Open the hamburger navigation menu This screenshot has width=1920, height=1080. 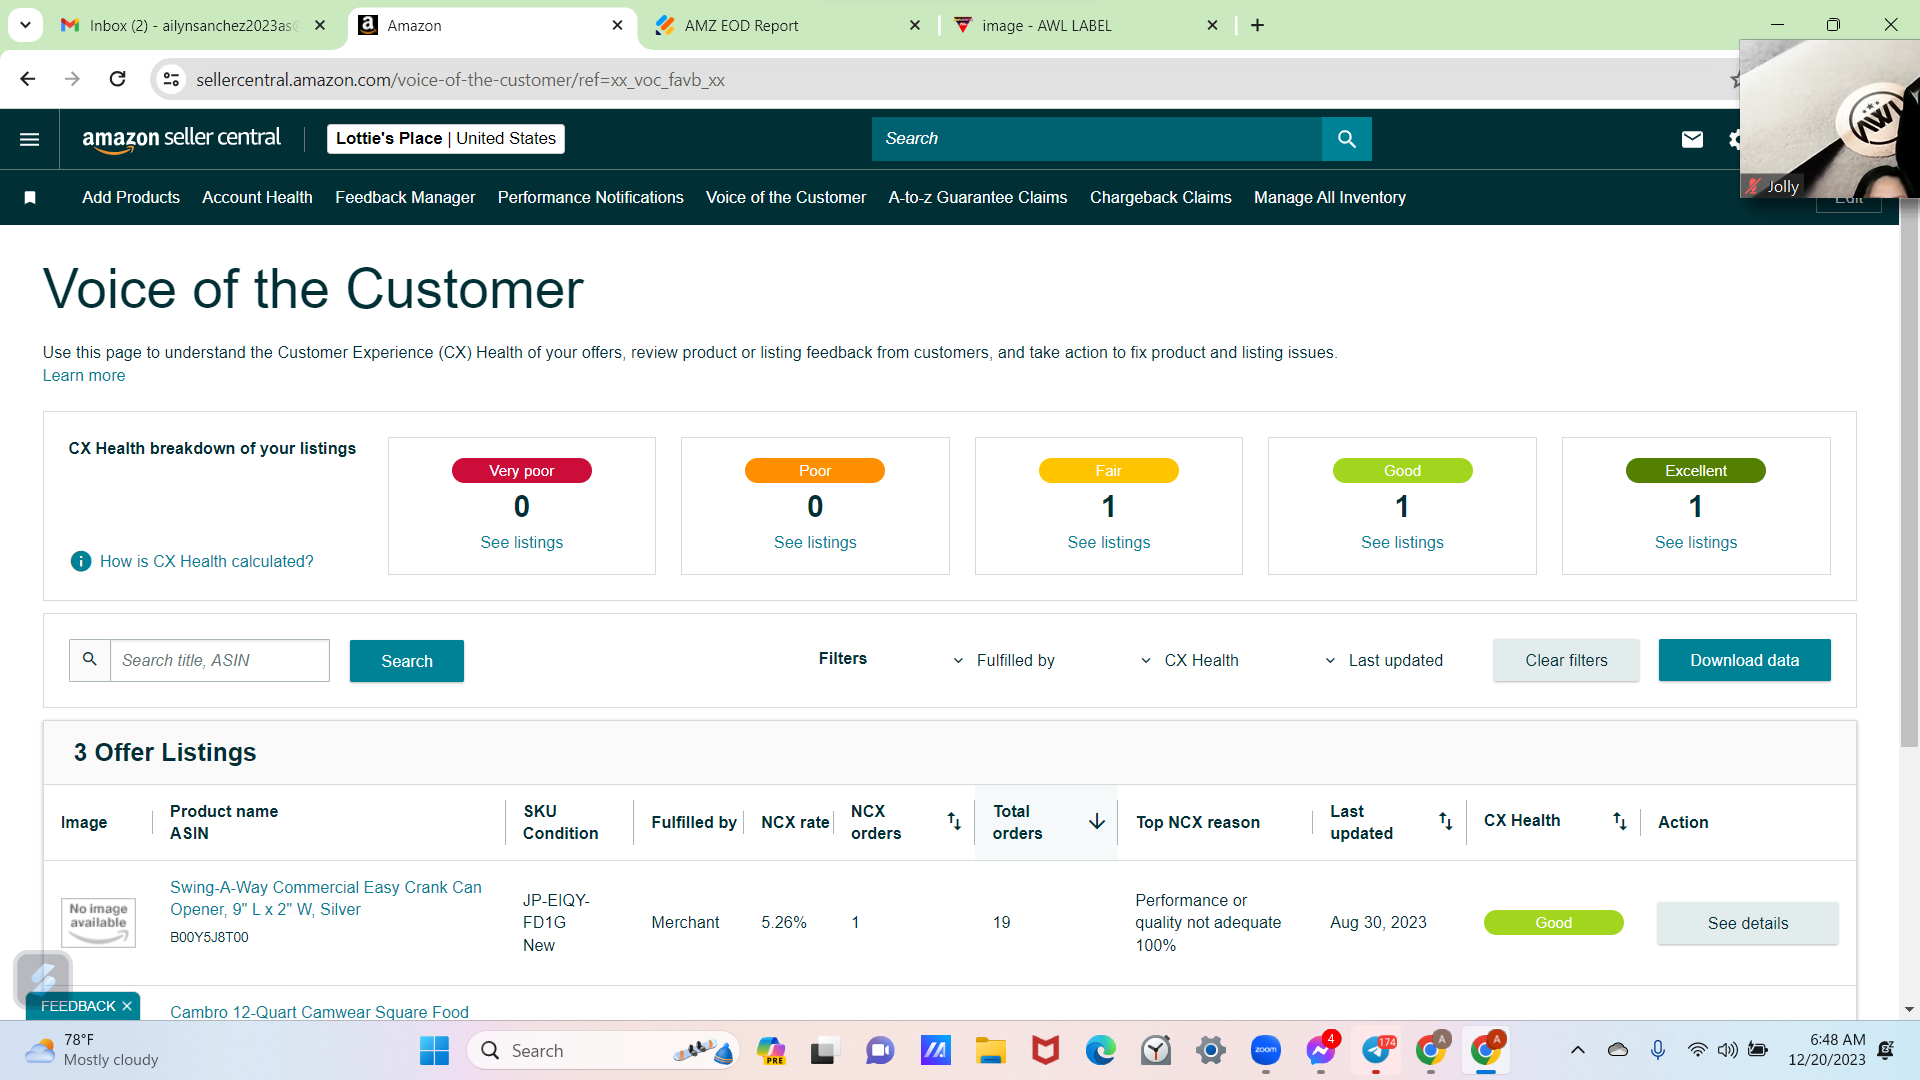[x=30, y=139]
